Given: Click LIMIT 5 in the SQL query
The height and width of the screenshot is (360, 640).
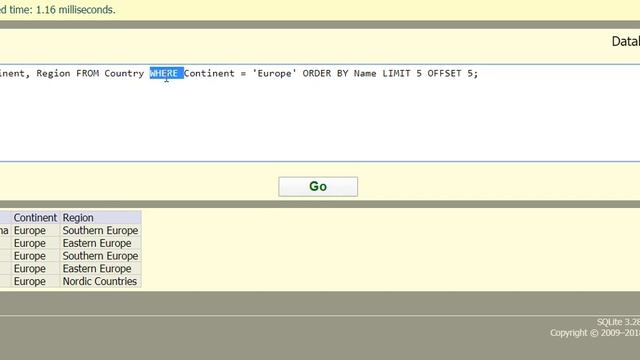Looking at the screenshot, I should [x=402, y=73].
